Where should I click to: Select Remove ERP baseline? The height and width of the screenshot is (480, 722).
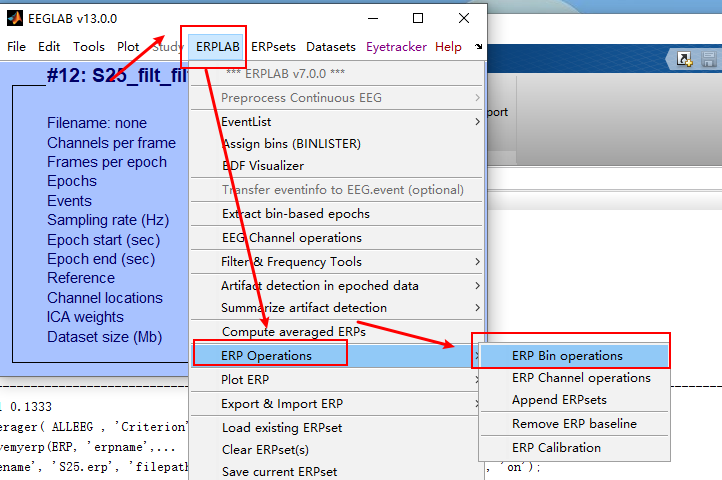pos(574,424)
